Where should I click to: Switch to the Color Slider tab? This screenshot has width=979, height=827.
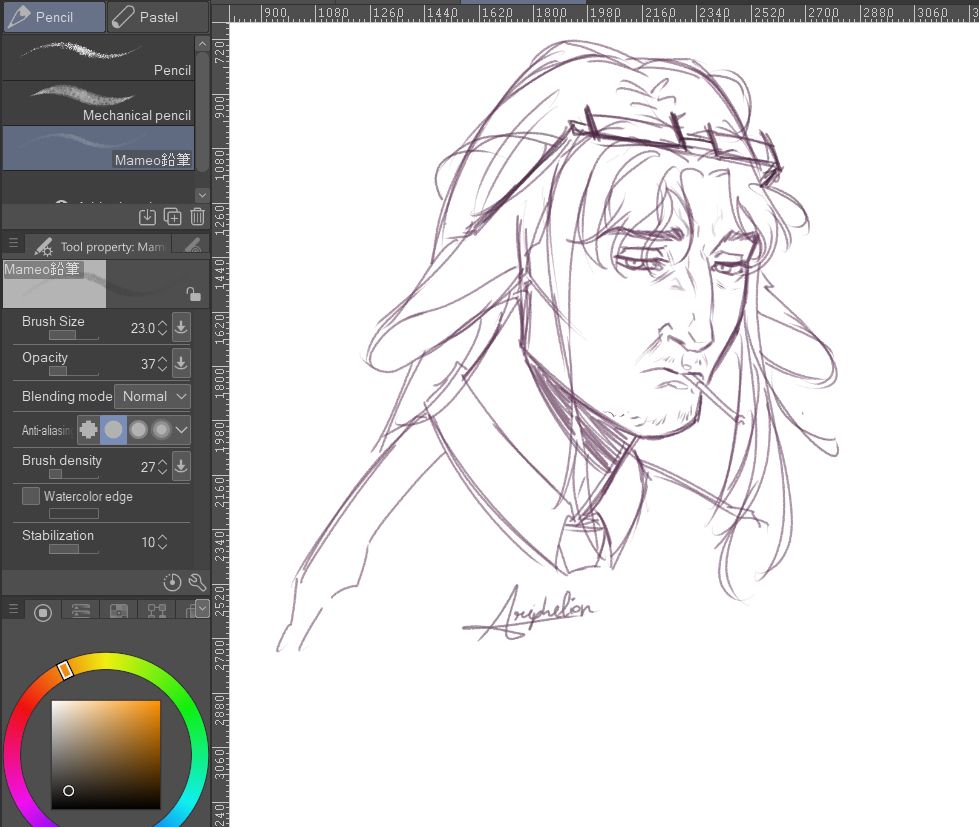[81, 611]
